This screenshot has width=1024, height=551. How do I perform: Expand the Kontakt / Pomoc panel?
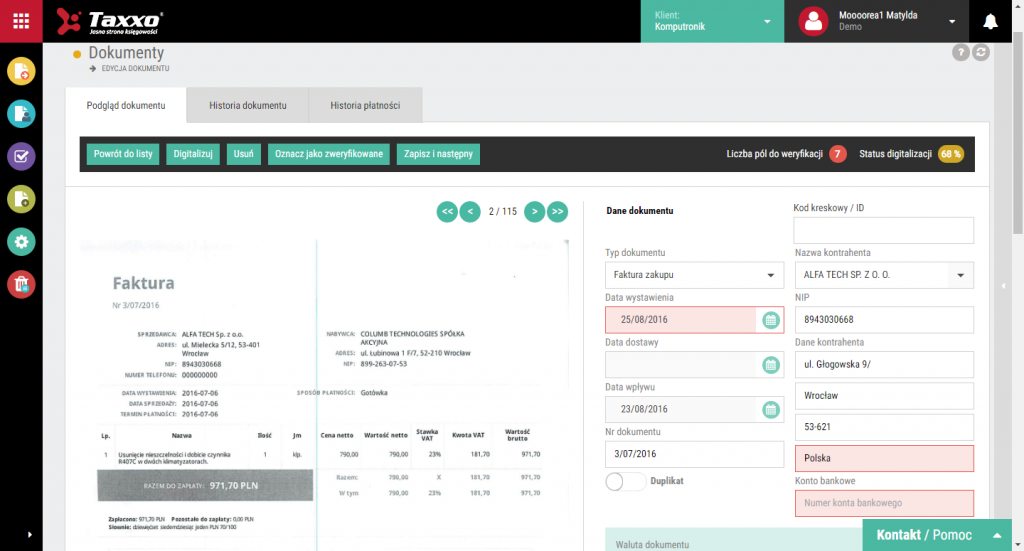[937, 535]
